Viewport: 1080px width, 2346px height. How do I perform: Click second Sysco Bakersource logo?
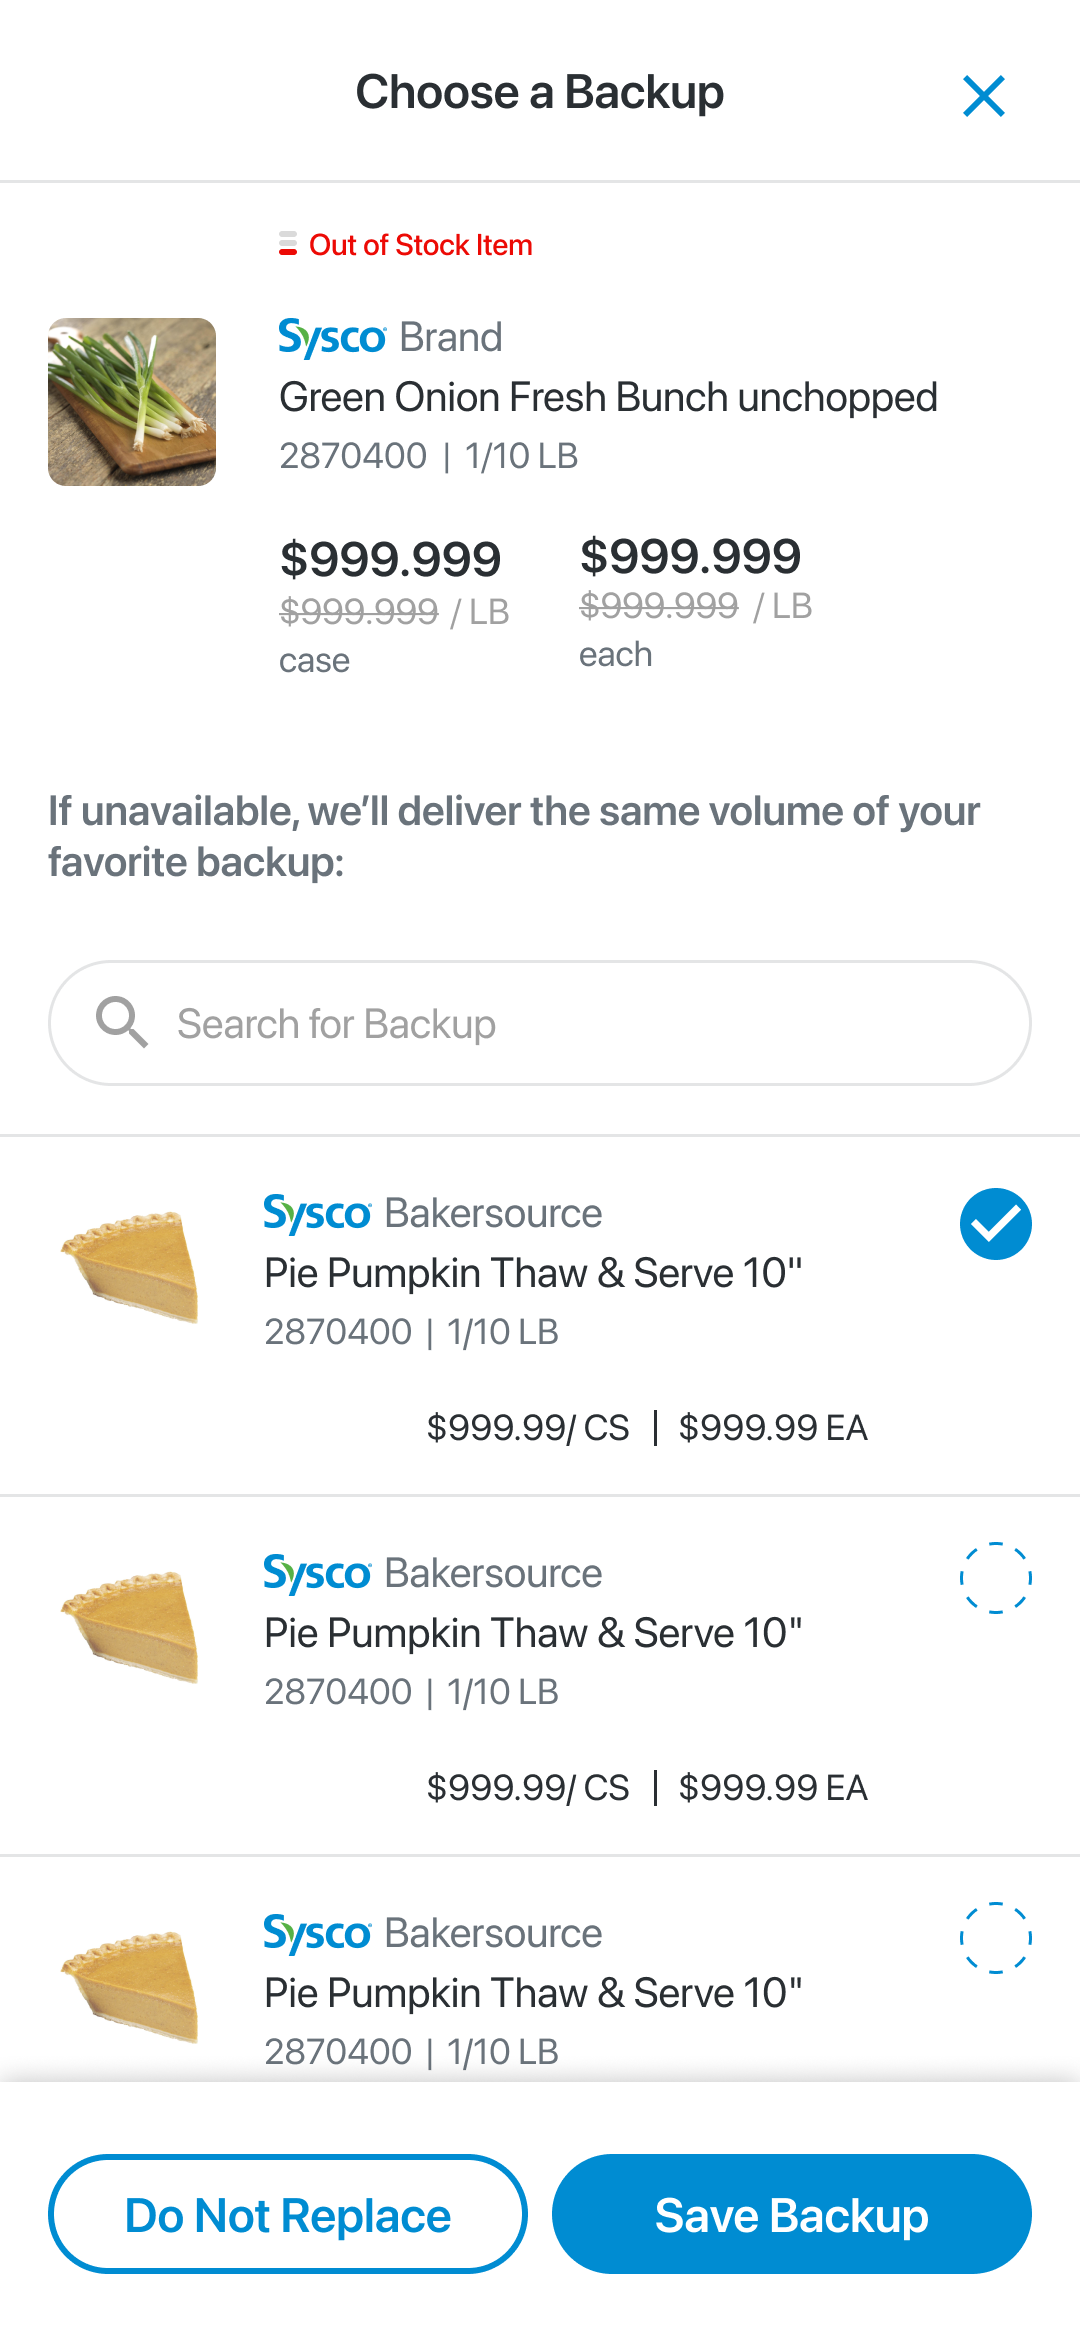(318, 1574)
